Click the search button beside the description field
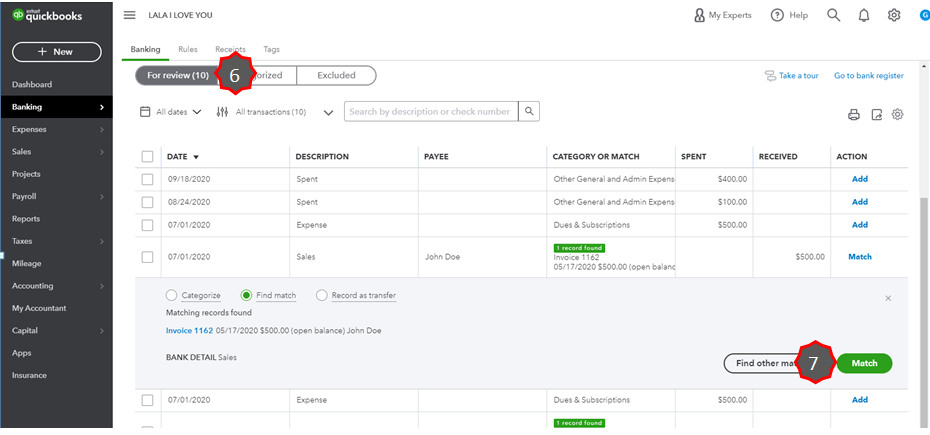This screenshot has width=930, height=435. (530, 112)
